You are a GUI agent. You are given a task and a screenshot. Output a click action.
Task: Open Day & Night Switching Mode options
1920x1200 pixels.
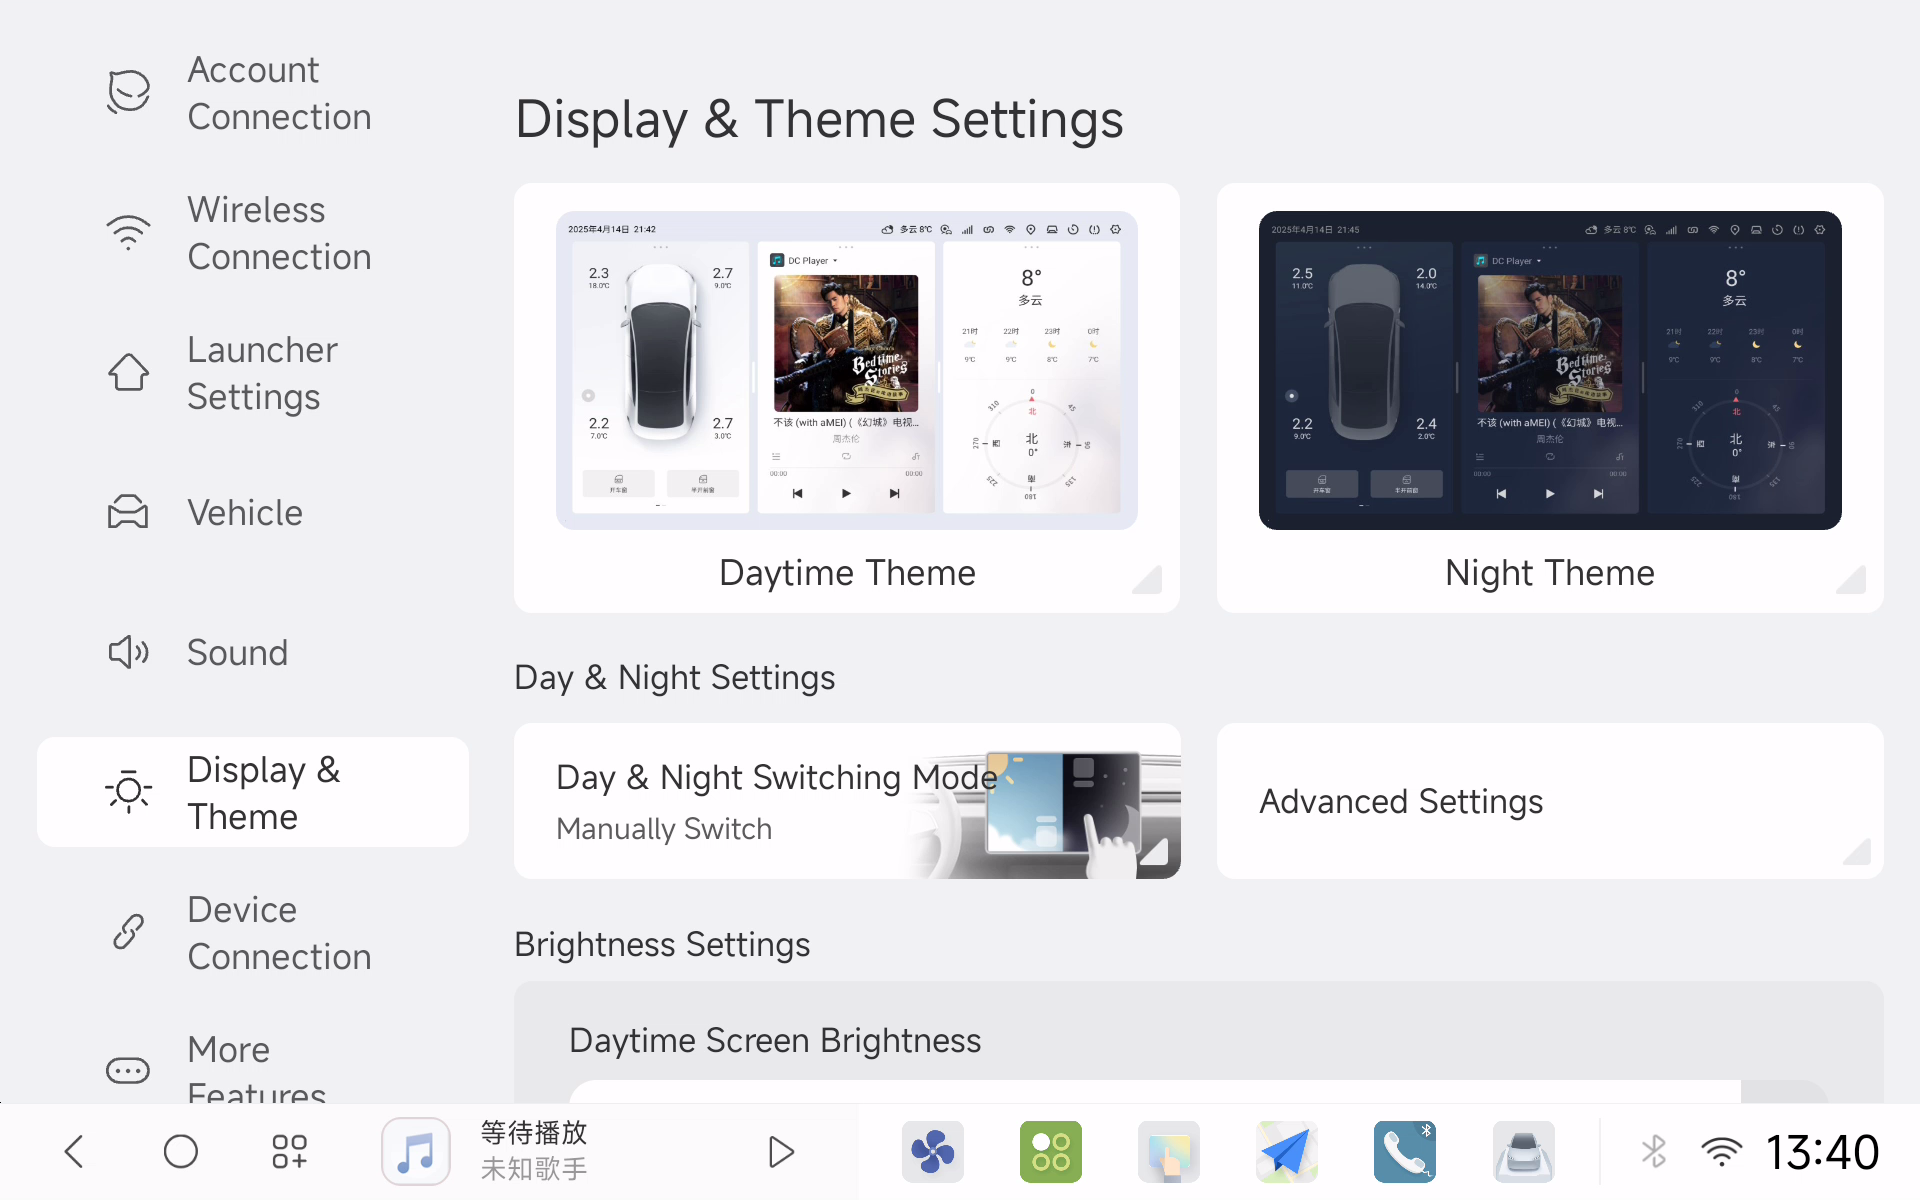(x=847, y=801)
